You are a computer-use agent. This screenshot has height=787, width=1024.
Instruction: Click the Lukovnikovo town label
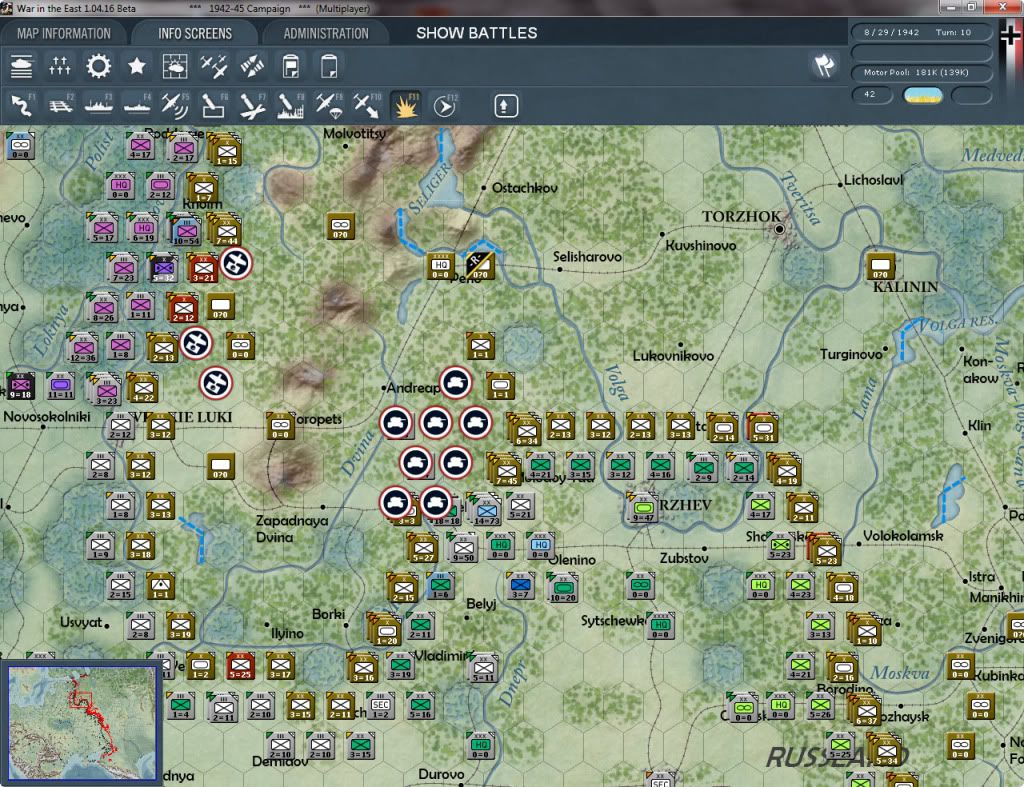coord(673,356)
